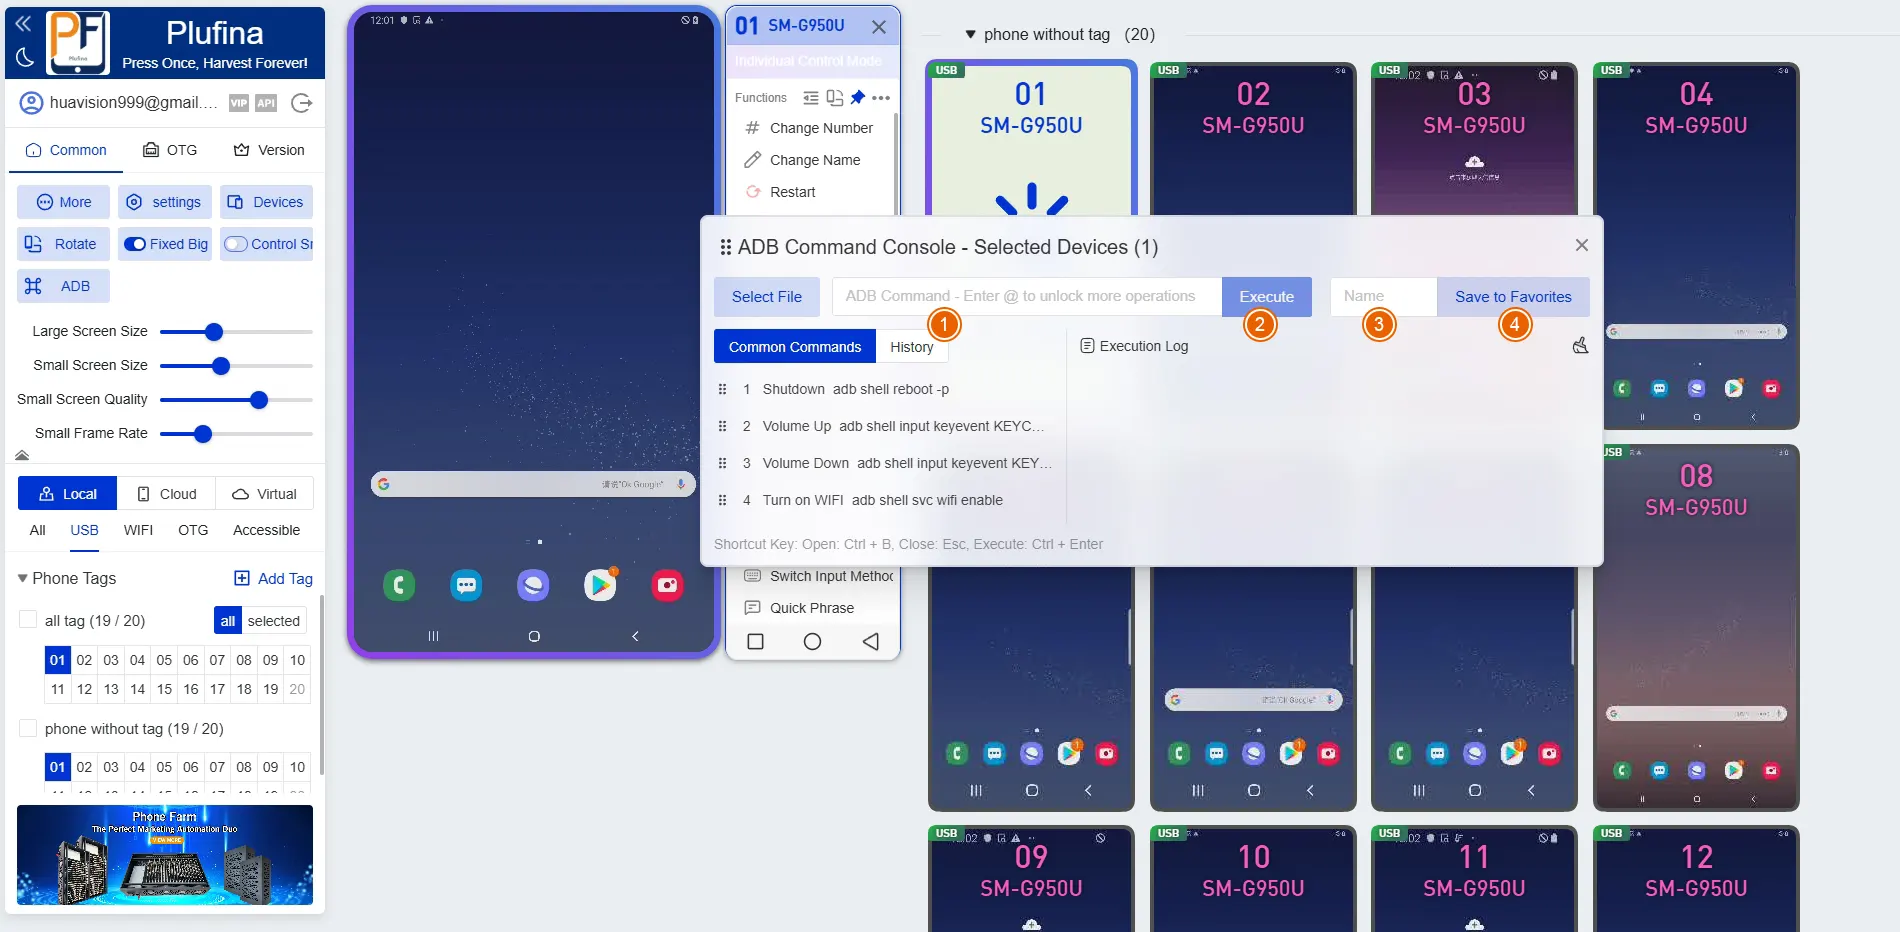Click Save to Favorites
1900x932 pixels.
tap(1513, 296)
